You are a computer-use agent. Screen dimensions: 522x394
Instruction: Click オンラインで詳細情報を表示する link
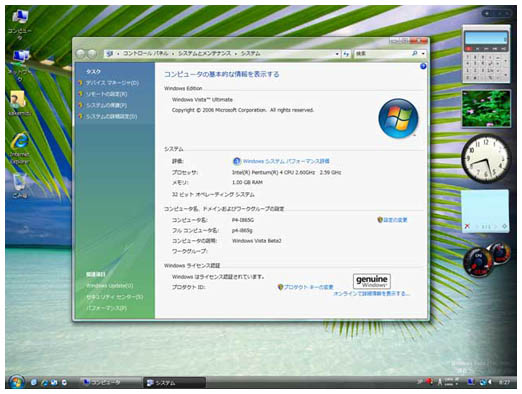click(371, 294)
